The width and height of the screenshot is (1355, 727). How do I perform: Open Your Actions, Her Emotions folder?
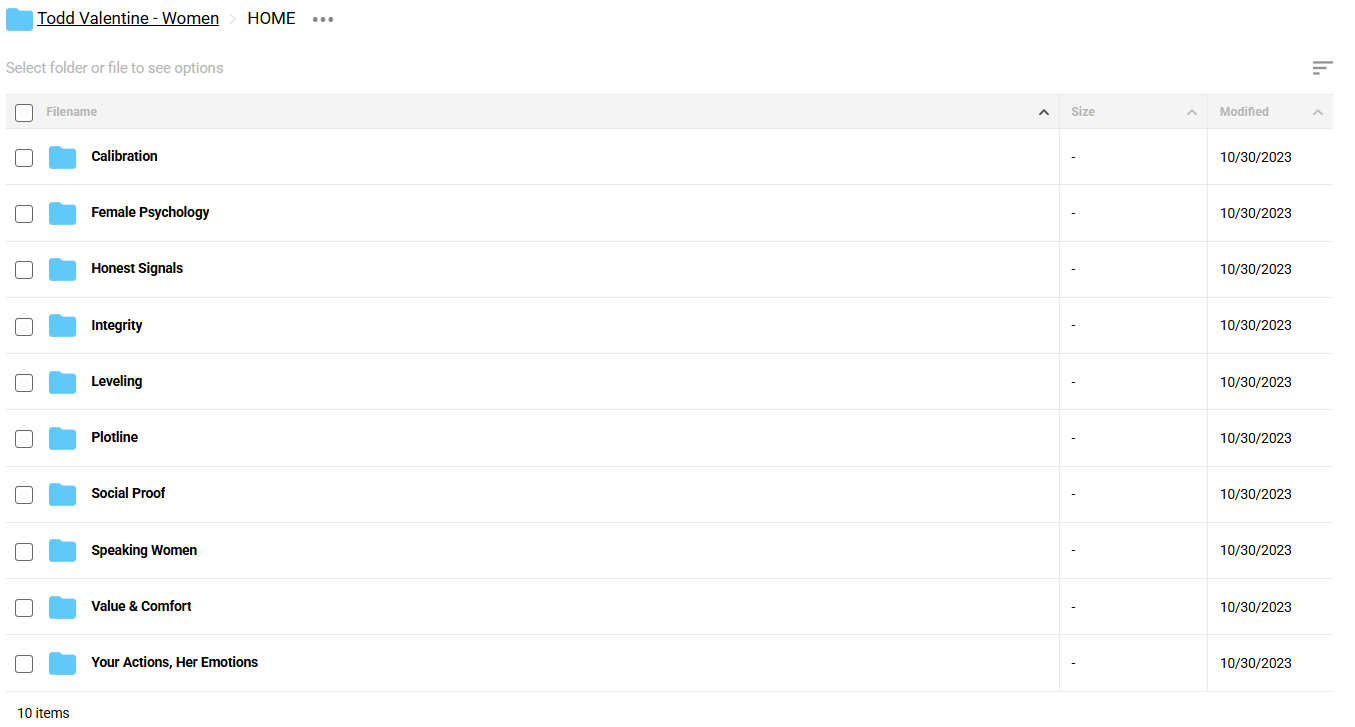(175, 662)
